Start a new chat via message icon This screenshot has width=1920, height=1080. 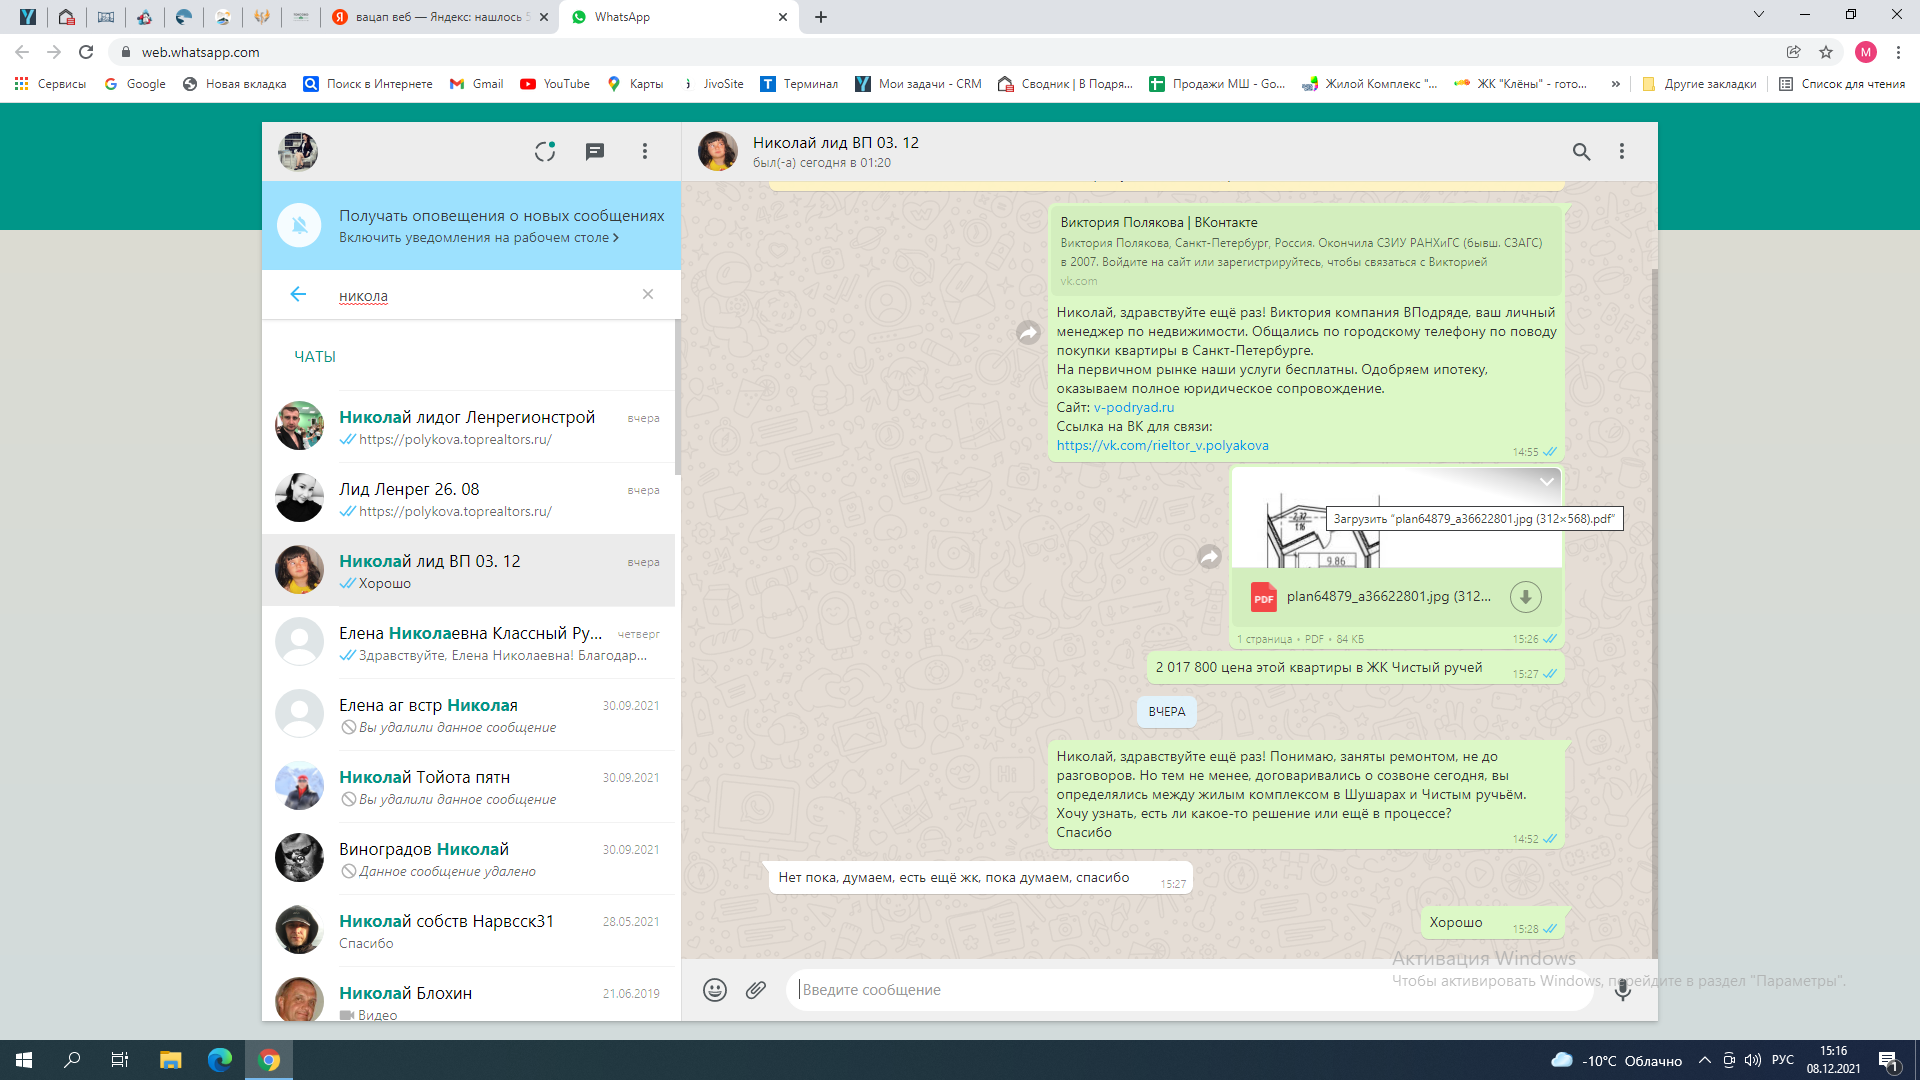coord(595,151)
